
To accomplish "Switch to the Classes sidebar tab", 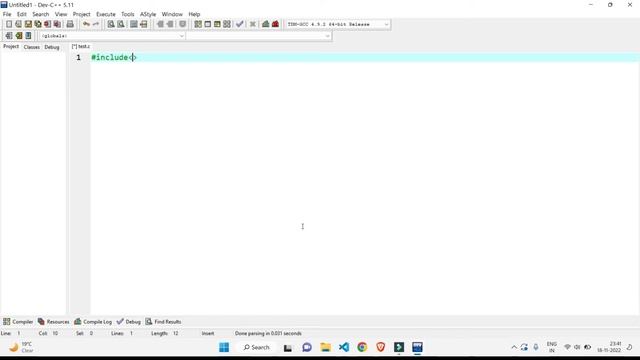I will tap(32, 47).
